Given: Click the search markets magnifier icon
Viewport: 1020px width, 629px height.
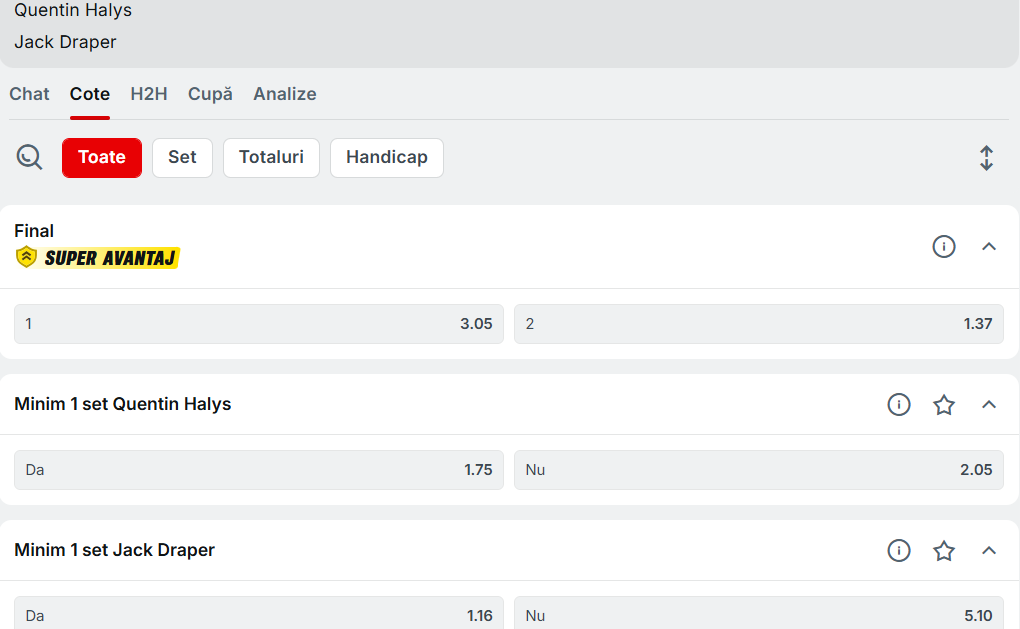Looking at the screenshot, I should (29, 157).
